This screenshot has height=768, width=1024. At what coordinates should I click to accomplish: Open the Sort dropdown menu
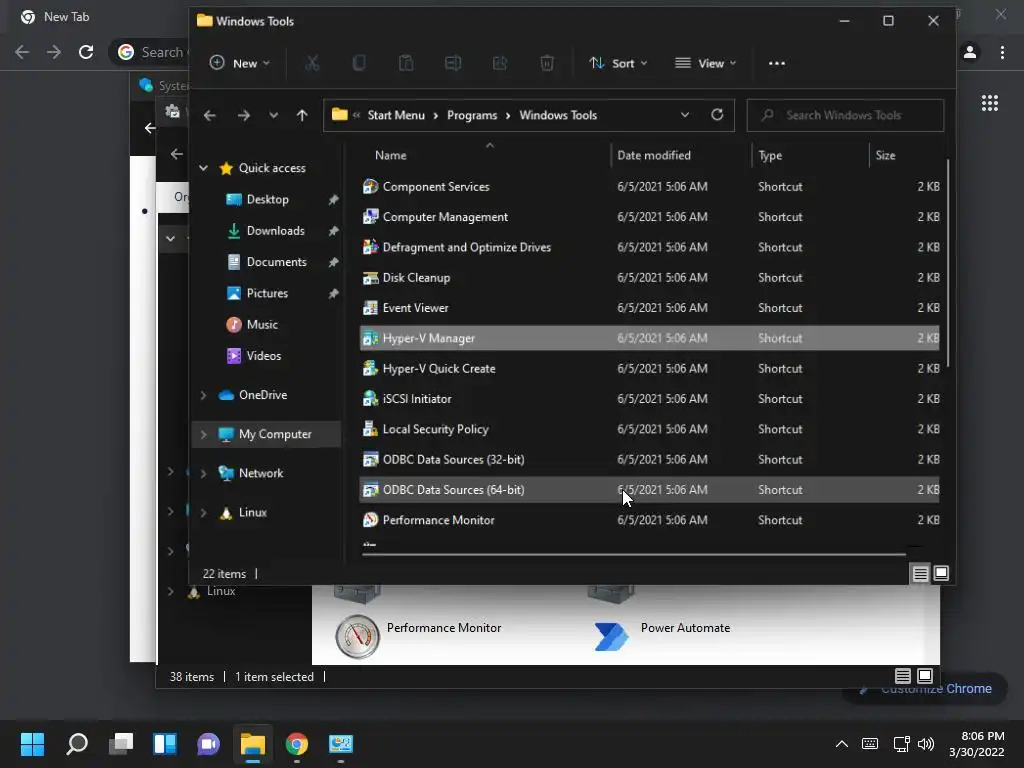tap(618, 63)
